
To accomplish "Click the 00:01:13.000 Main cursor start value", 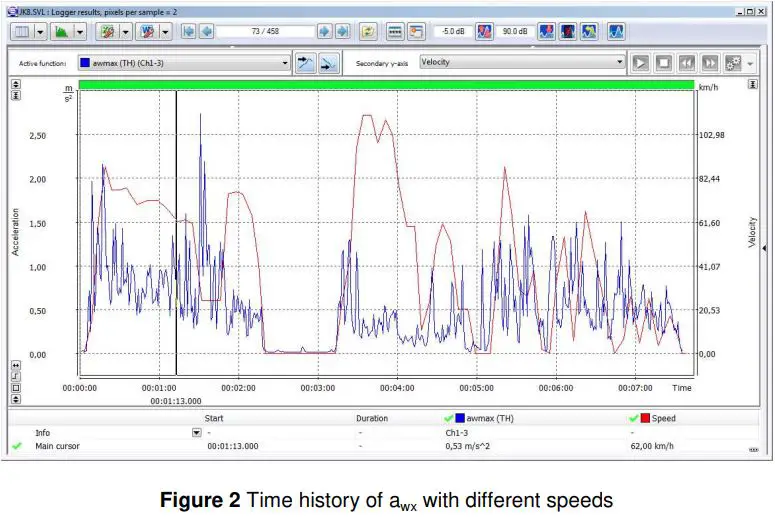I will [233, 446].
